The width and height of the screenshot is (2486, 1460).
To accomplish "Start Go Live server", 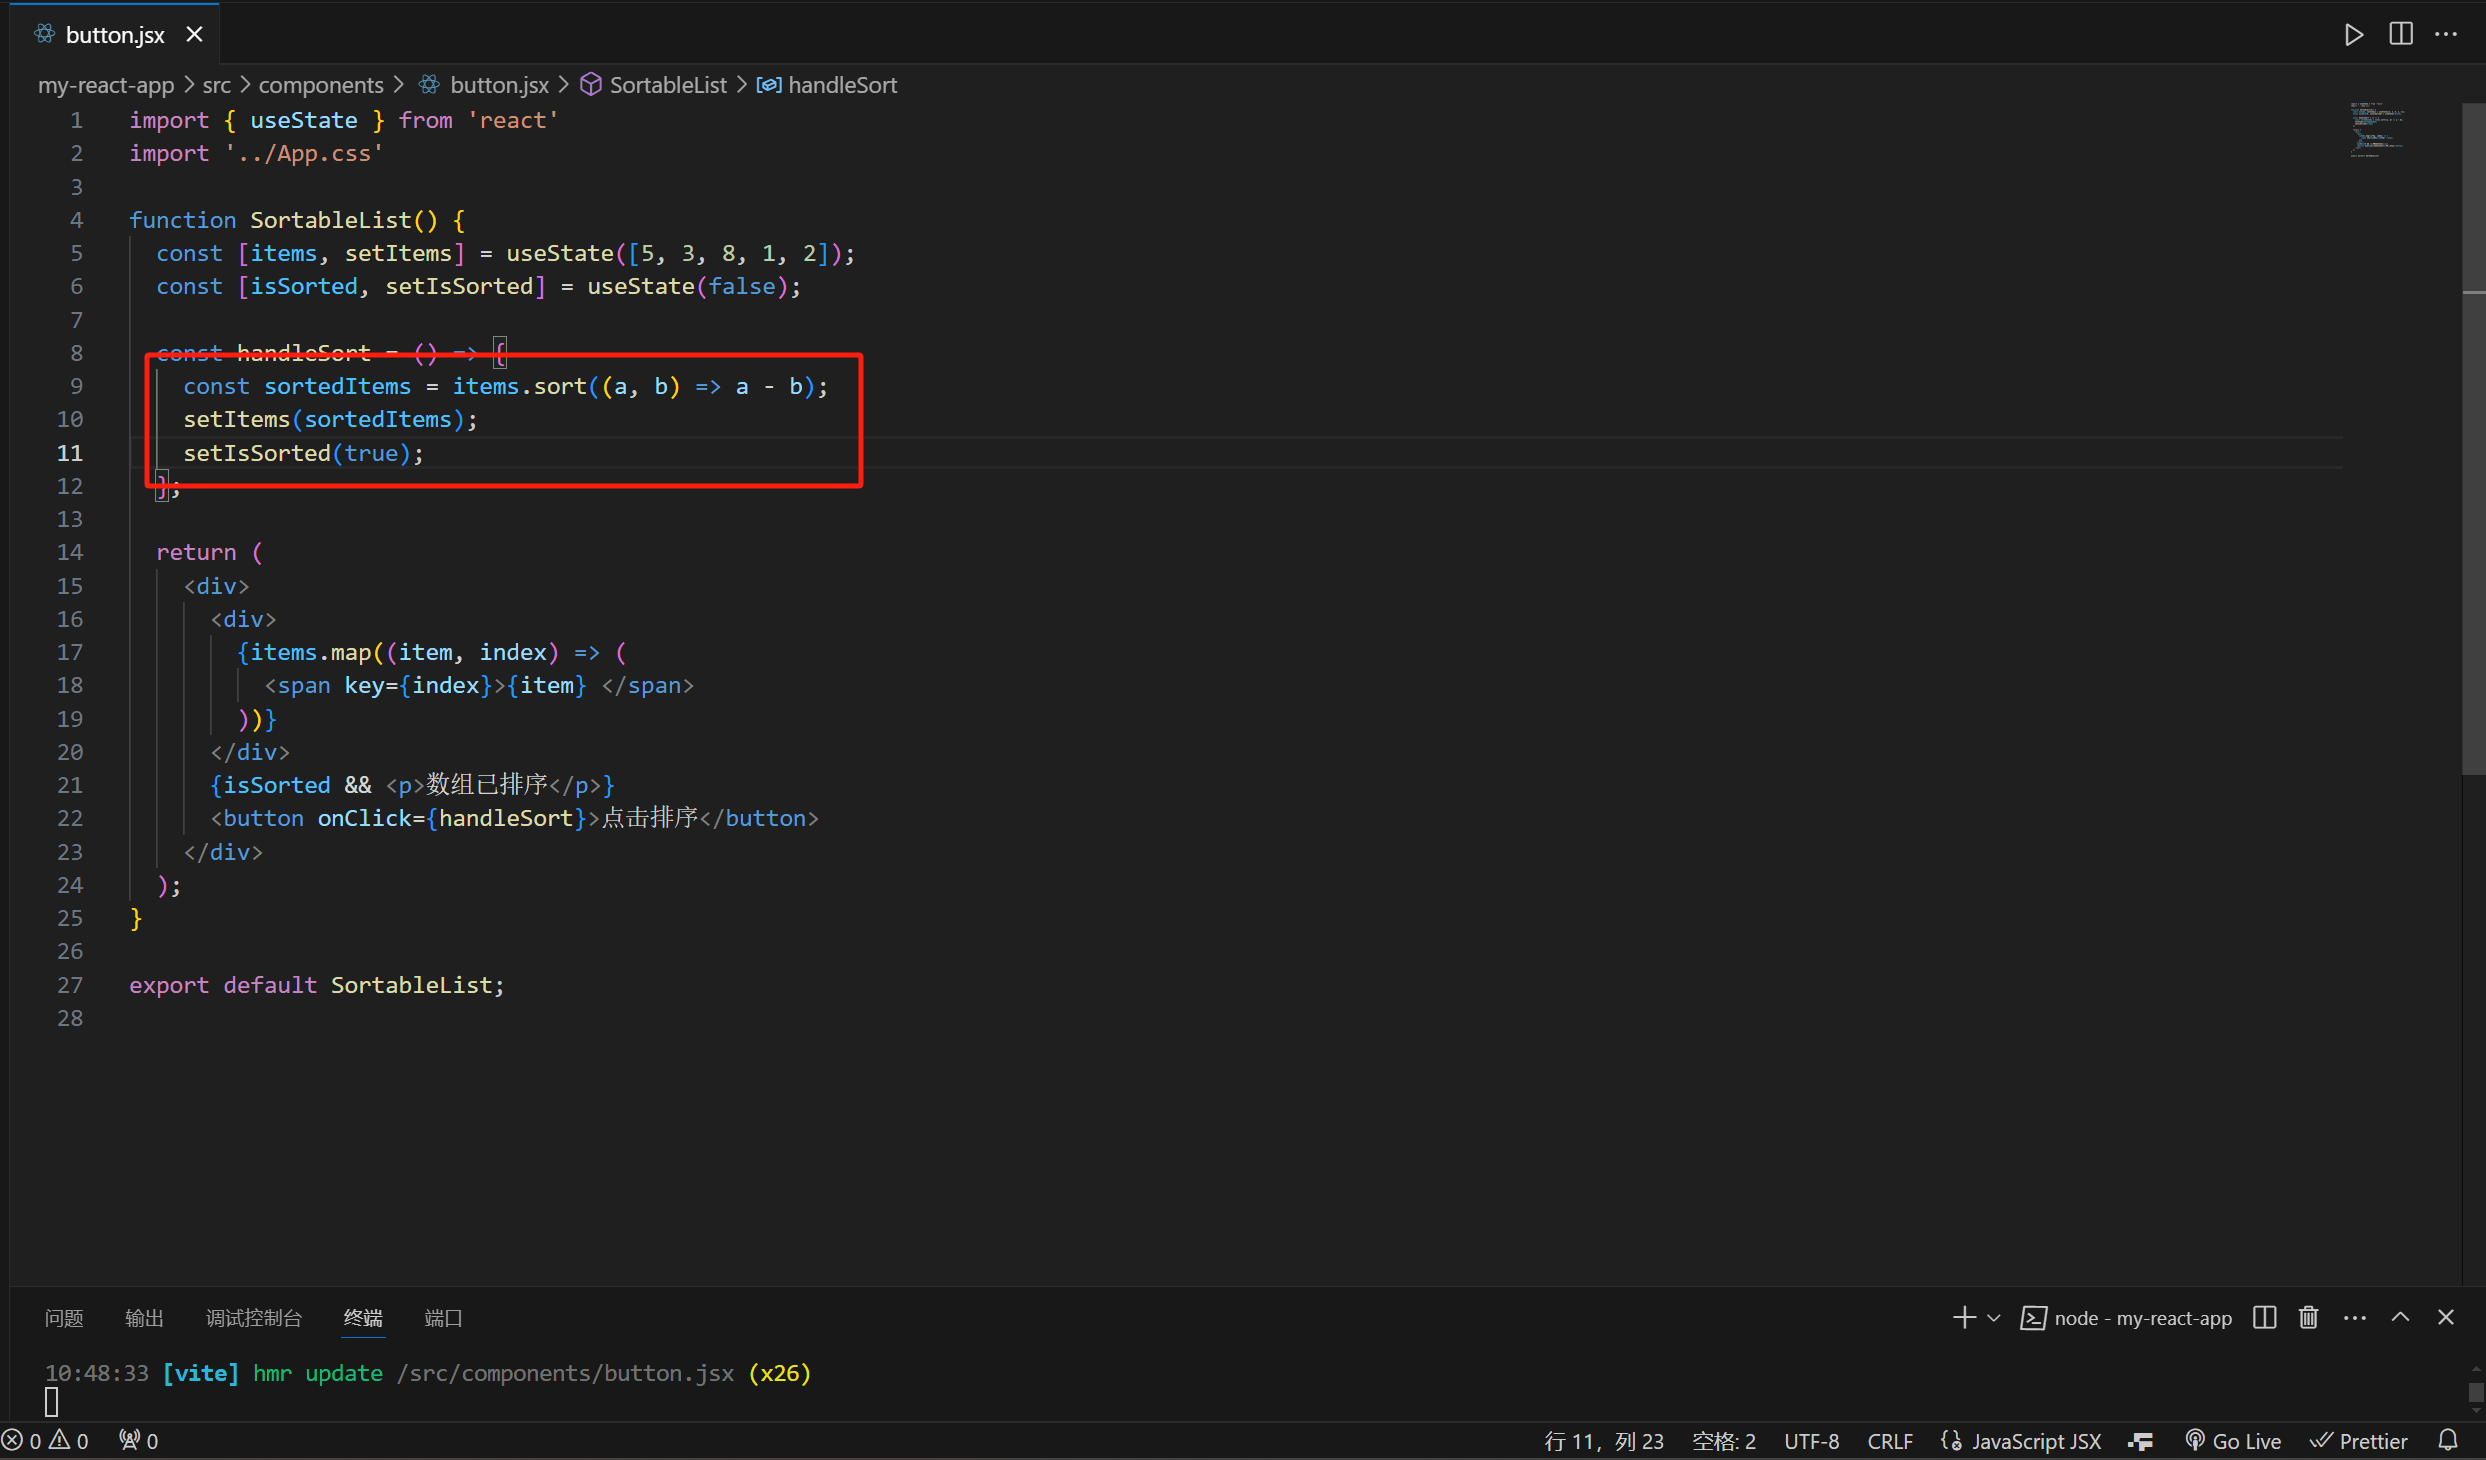I will pos(2234,1440).
